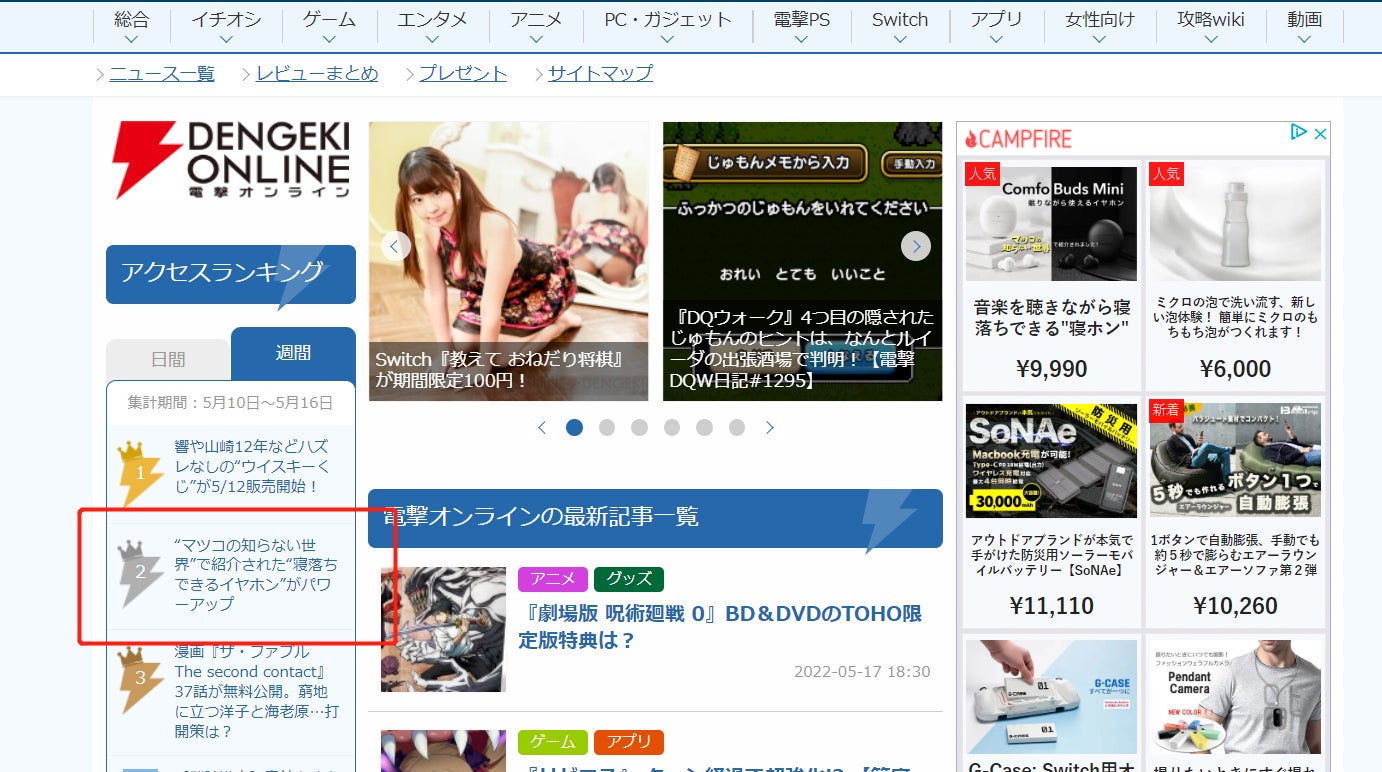Expand the chevron under Switch
The width and height of the screenshot is (1382, 772).
(900, 40)
